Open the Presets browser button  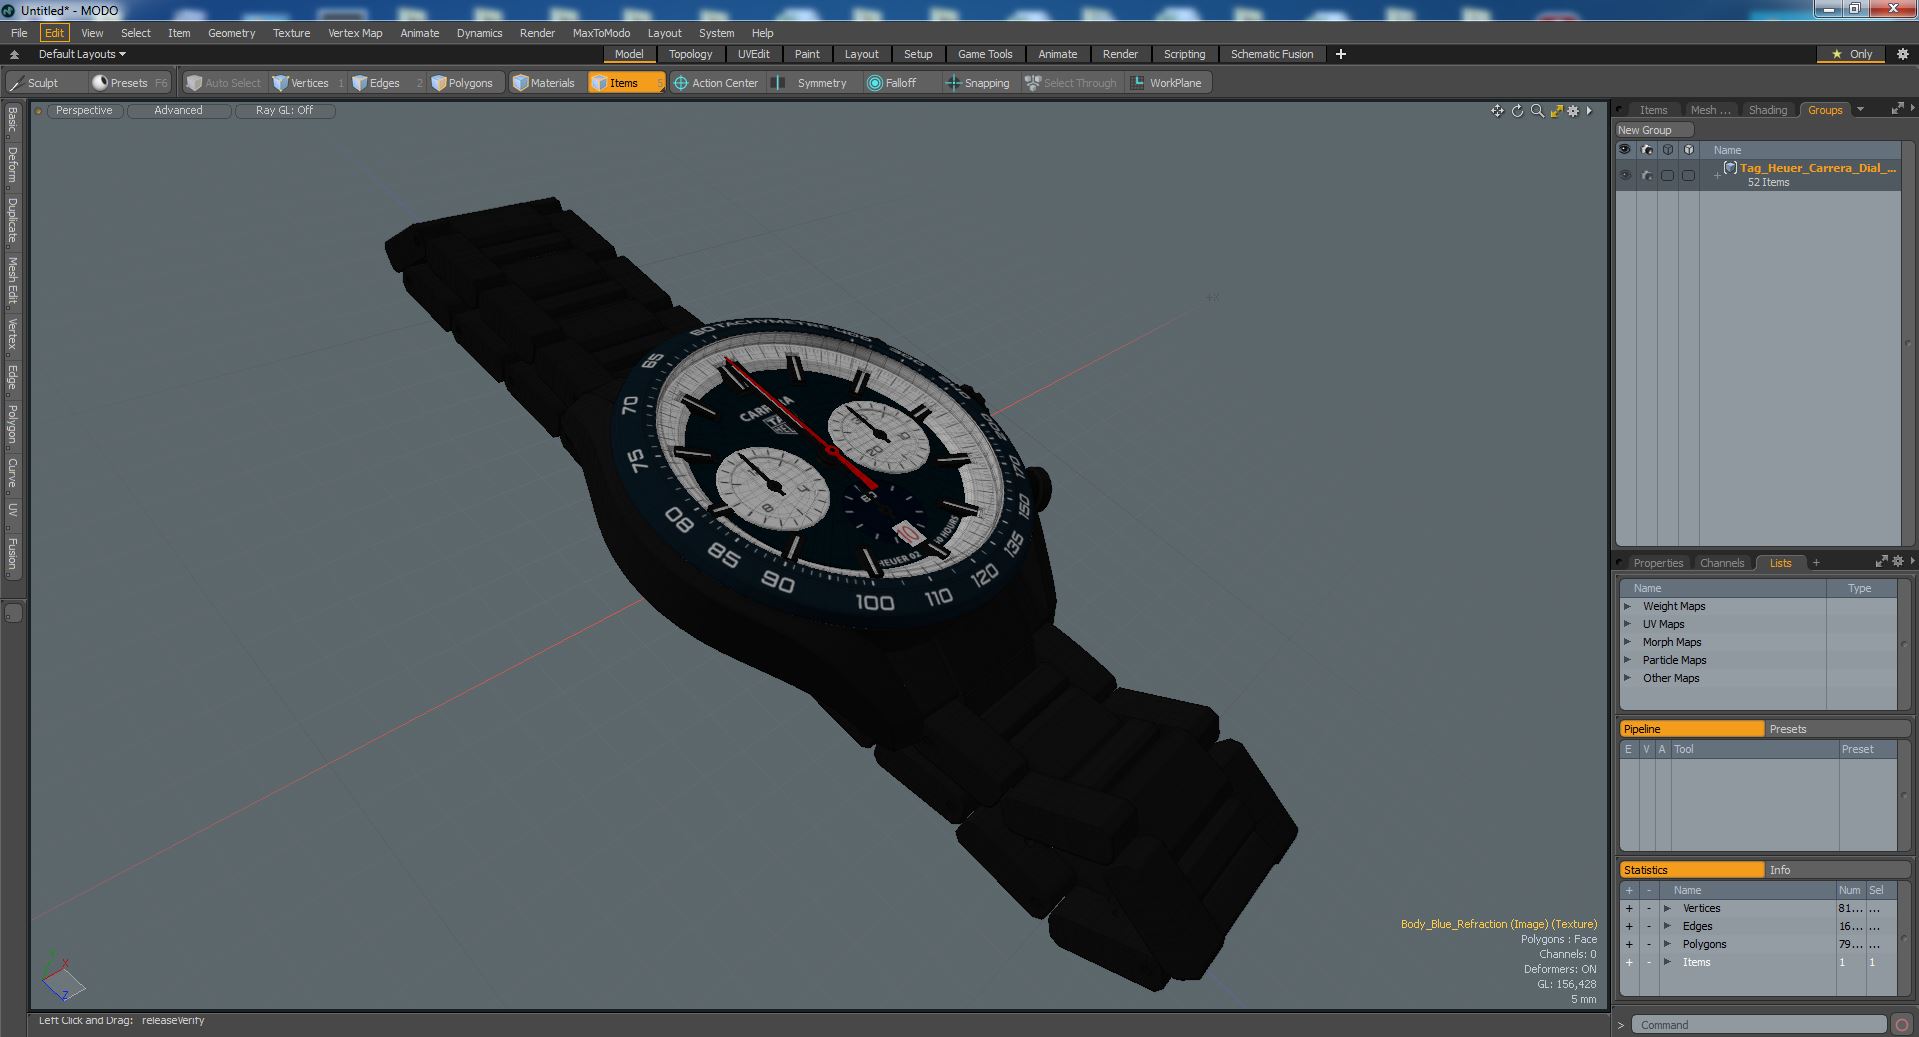click(129, 83)
